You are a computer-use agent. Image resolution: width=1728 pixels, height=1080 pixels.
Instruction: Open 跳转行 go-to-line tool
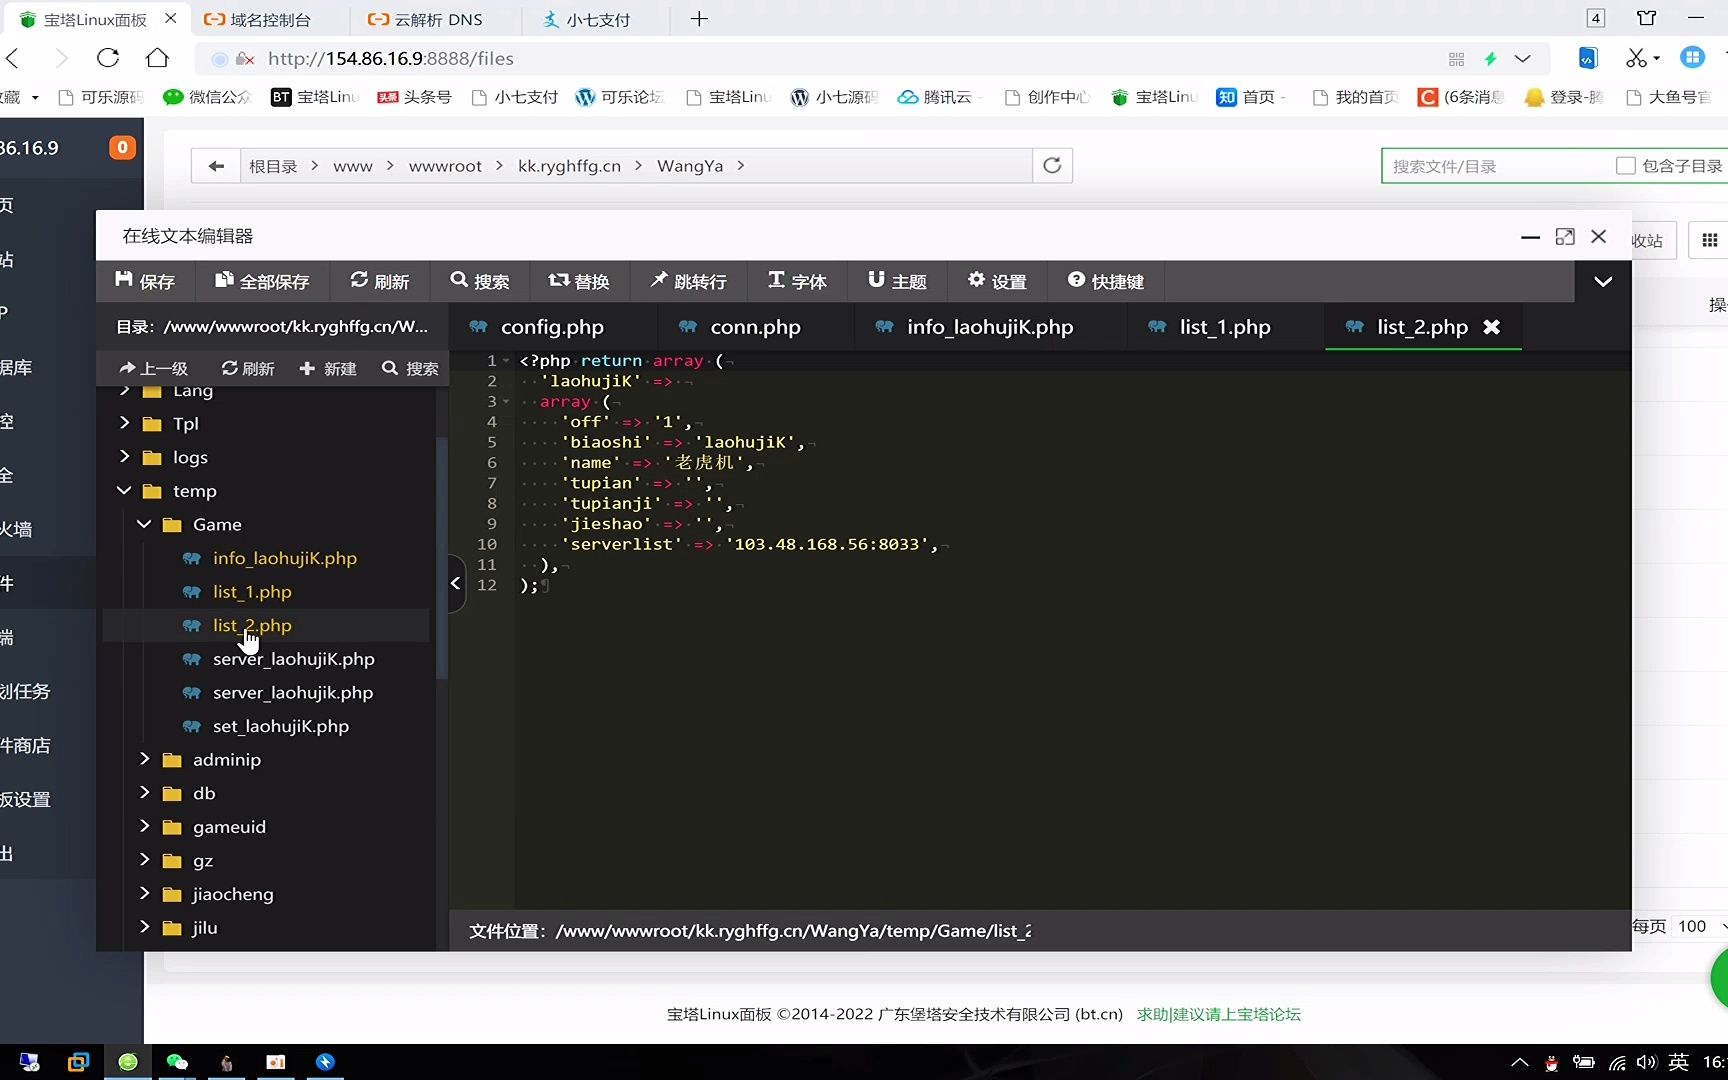point(689,281)
